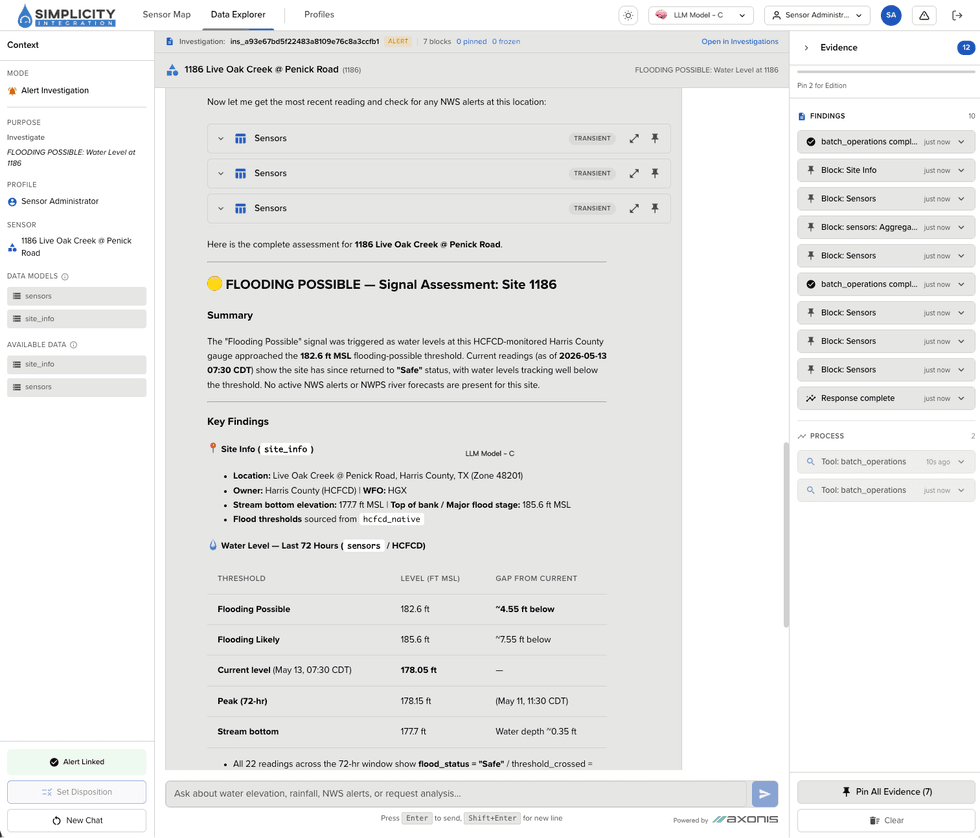
Task: Click Open in Investigations link
Action: pyautogui.click(x=739, y=41)
